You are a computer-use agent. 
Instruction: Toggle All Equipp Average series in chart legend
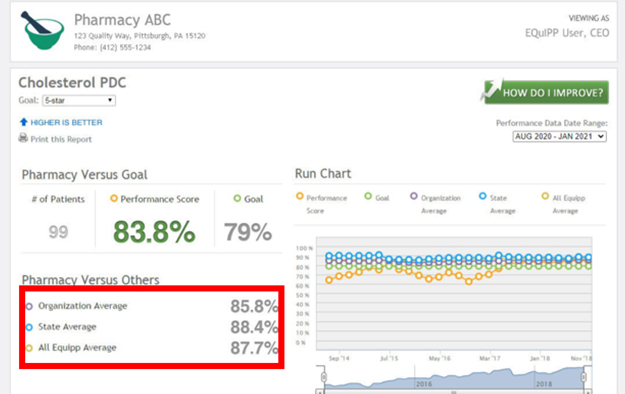[564, 204]
